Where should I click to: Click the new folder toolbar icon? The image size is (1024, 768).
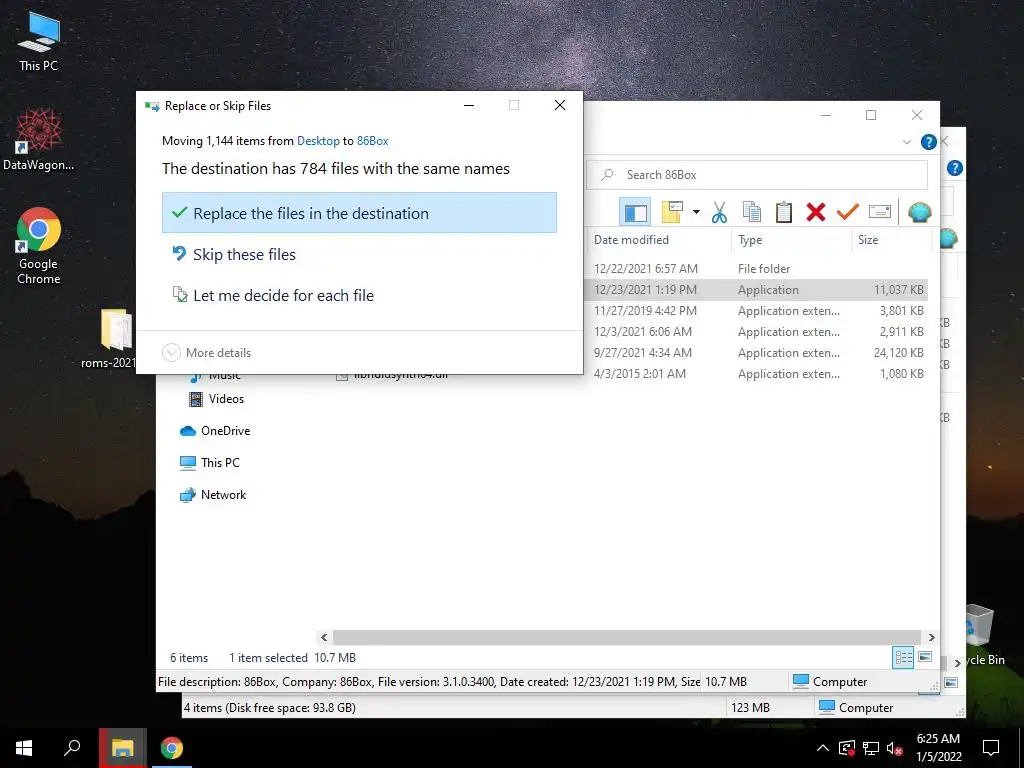(672, 212)
